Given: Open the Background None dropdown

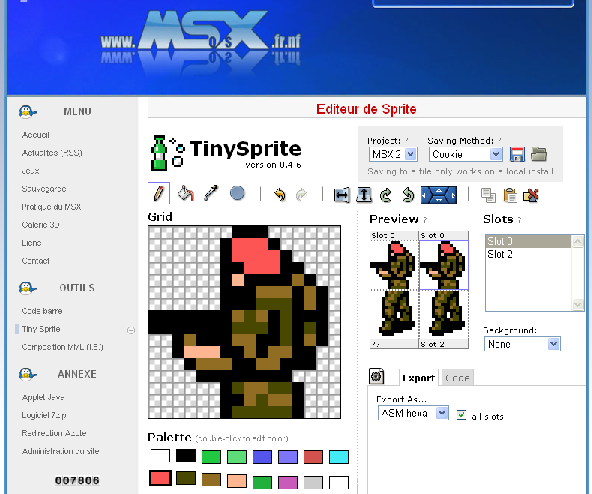Looking at the screenshot, I should click(x=522, y=344).
